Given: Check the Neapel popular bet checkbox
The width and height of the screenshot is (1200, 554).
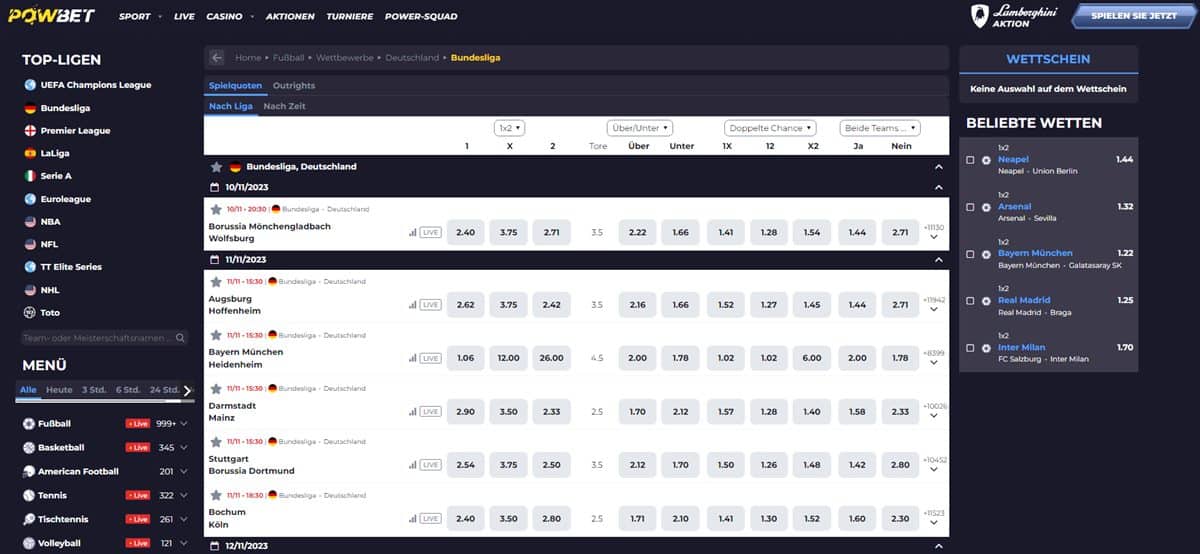Looking at the screenshot, I should point(970,160).
